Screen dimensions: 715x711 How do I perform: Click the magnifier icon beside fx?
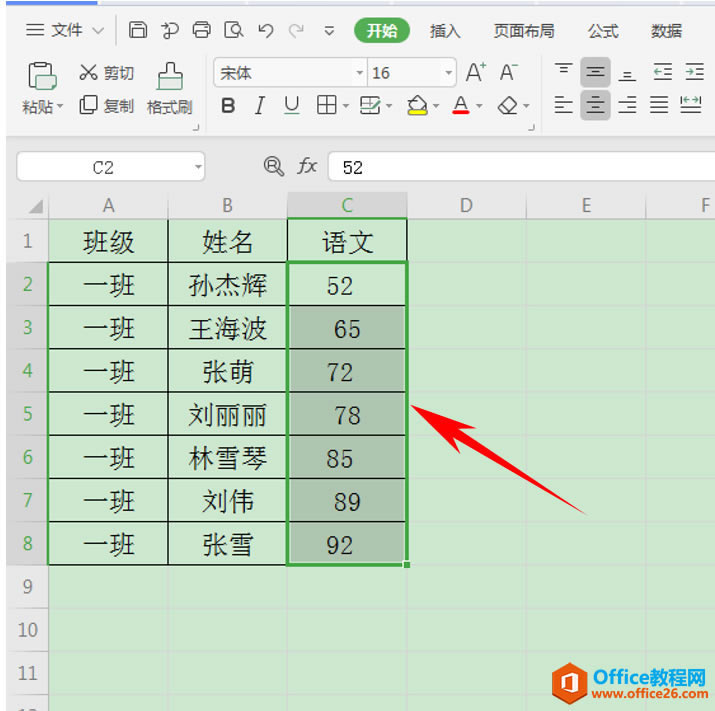274,166
